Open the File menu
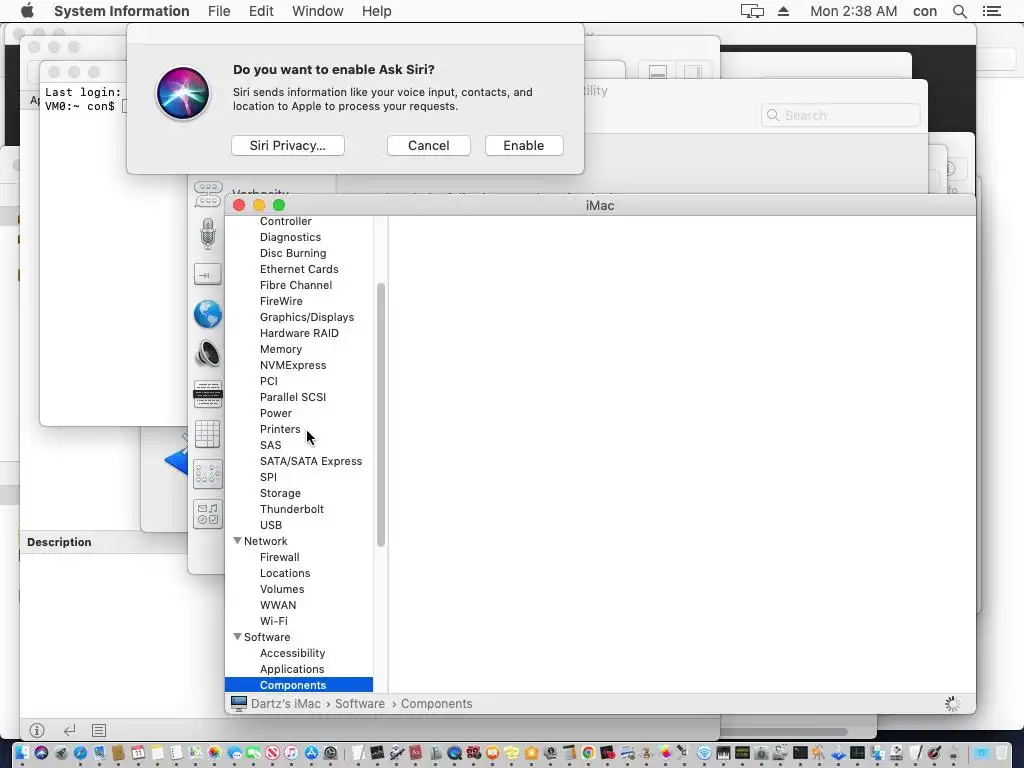 (x=219, y=11)
